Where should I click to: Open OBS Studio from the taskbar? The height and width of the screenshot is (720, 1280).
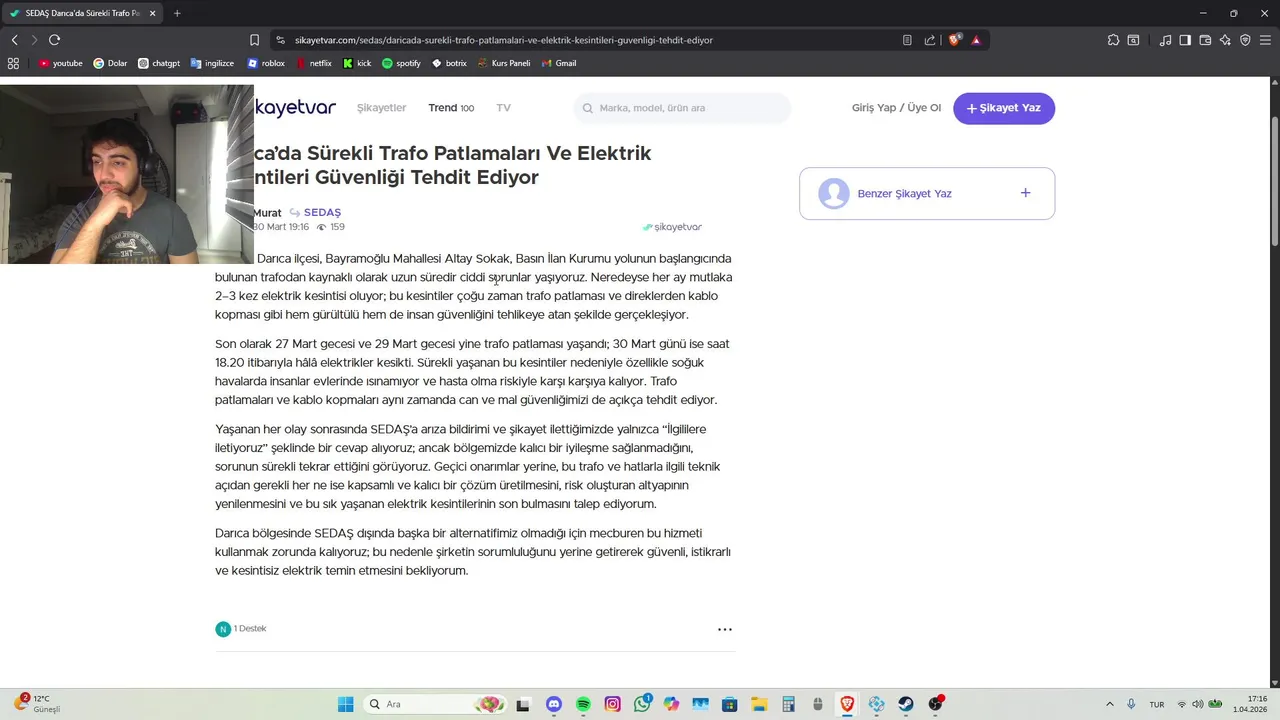click(x=935, y=704)
